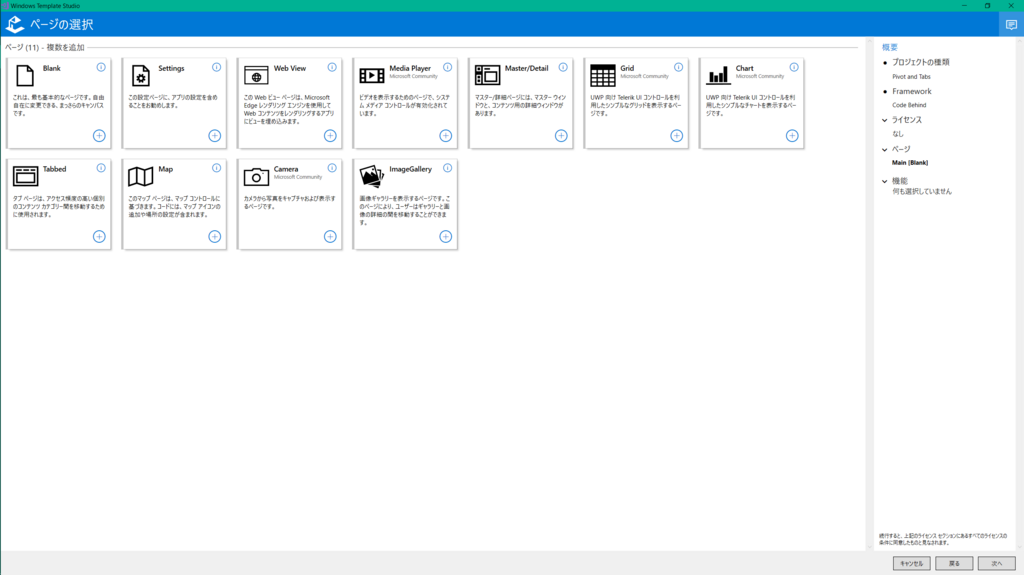Click the Settings gear document icon
Screen dimensions: 1024x575
pyautogui.click(x=140, y=75)
